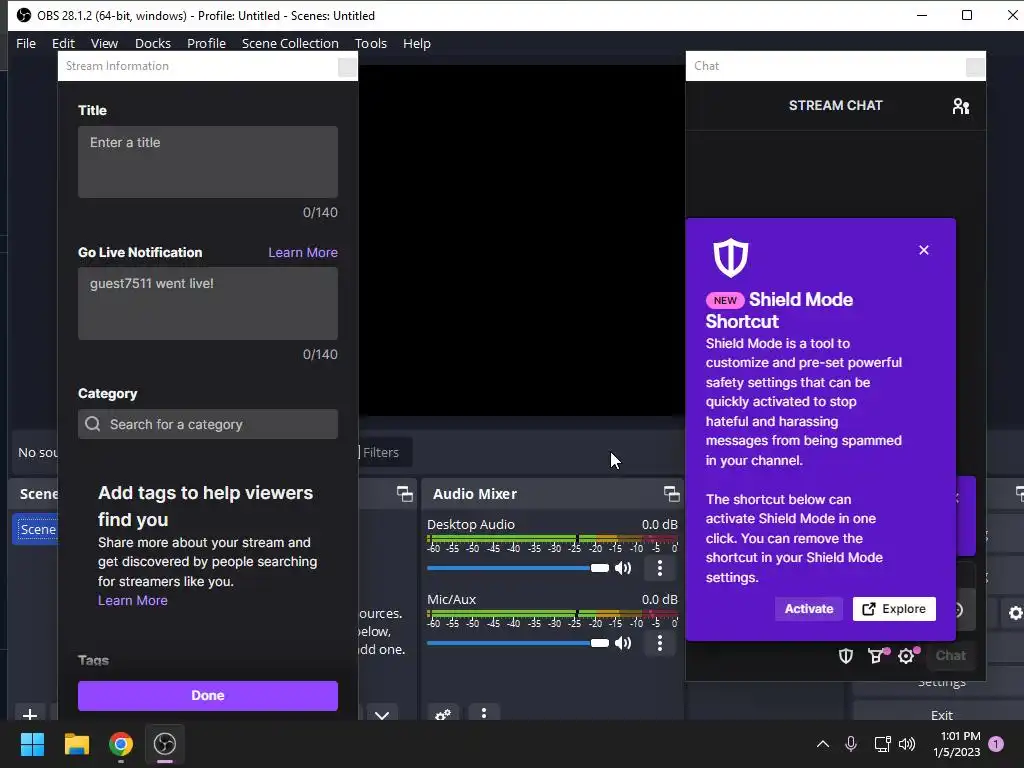Open source Filters button
The height and width of the screenshot is (768, 1024).
384,453
